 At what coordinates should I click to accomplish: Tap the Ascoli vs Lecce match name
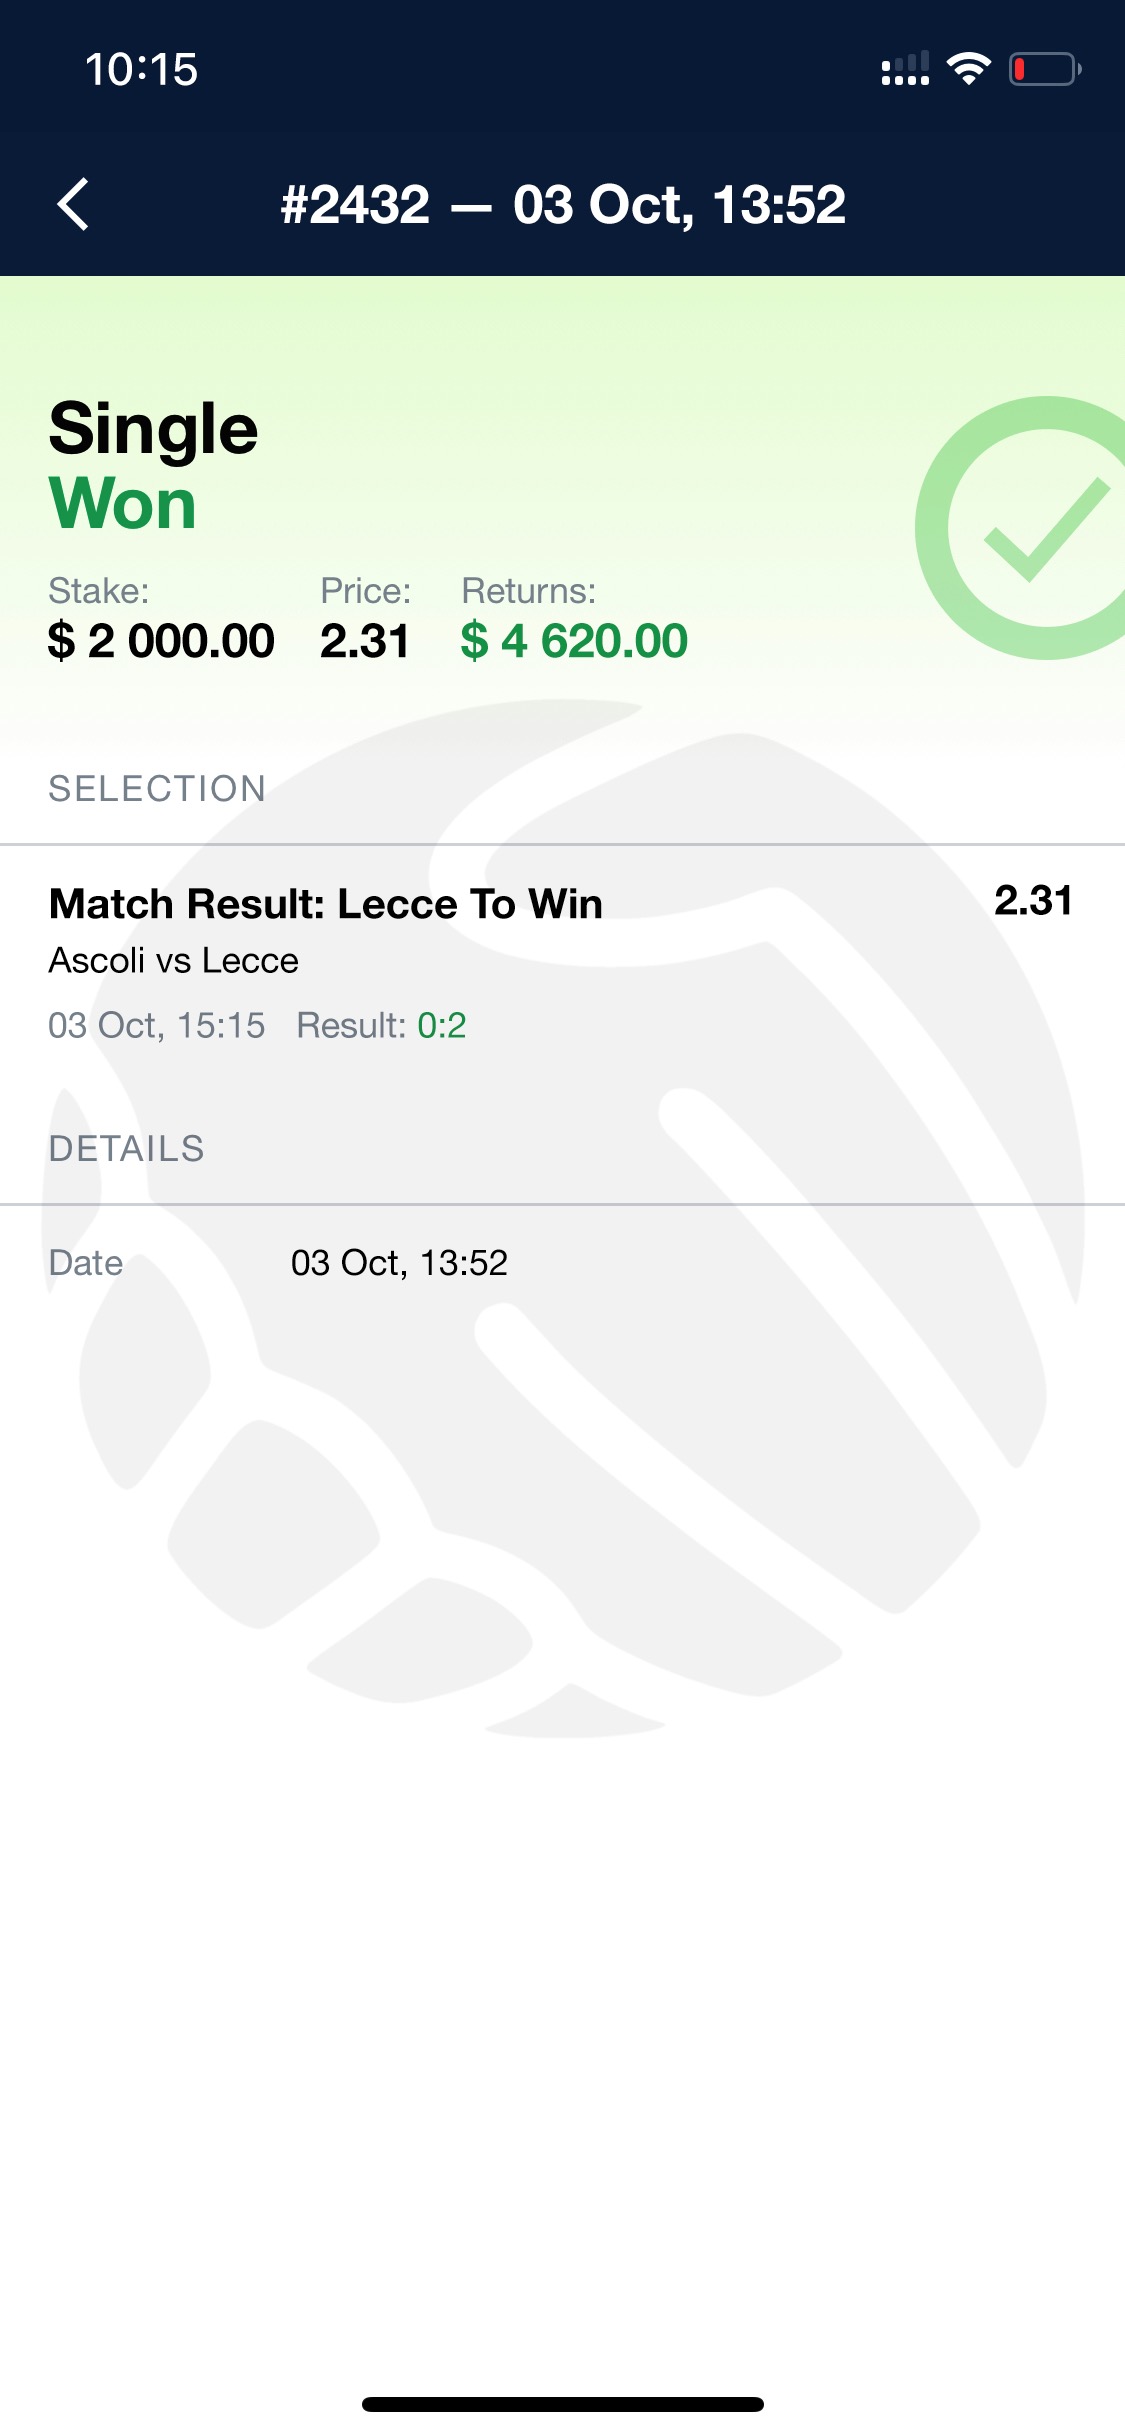pyautogui.click(x=174, y=961)
